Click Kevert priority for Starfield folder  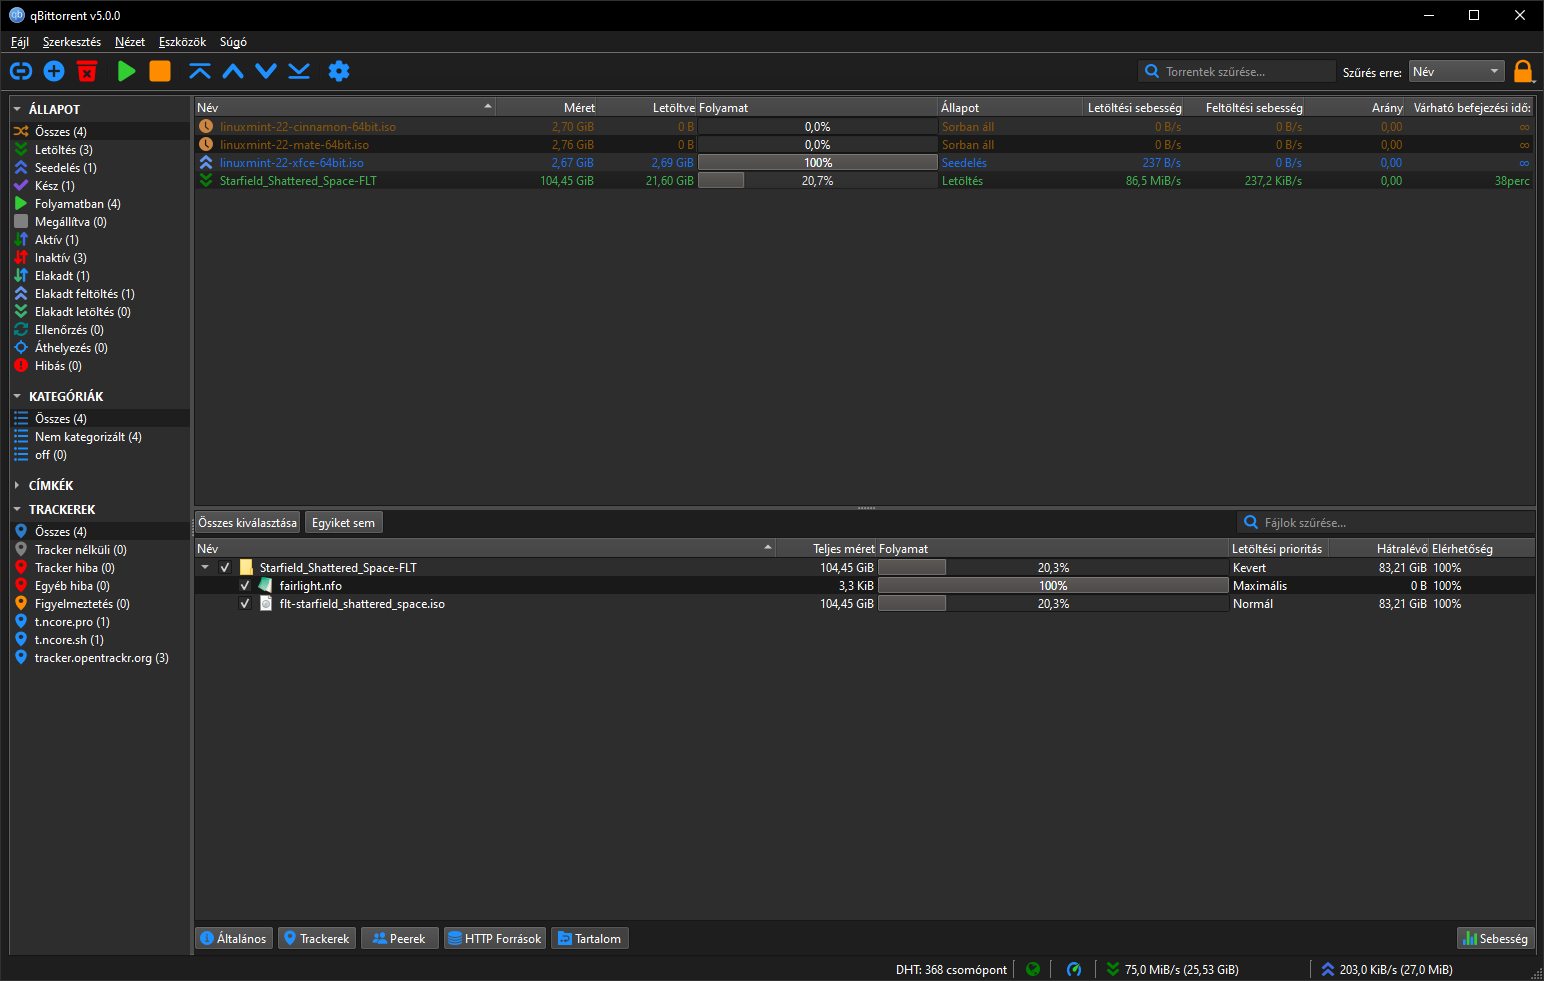(x=1249, y=568)
